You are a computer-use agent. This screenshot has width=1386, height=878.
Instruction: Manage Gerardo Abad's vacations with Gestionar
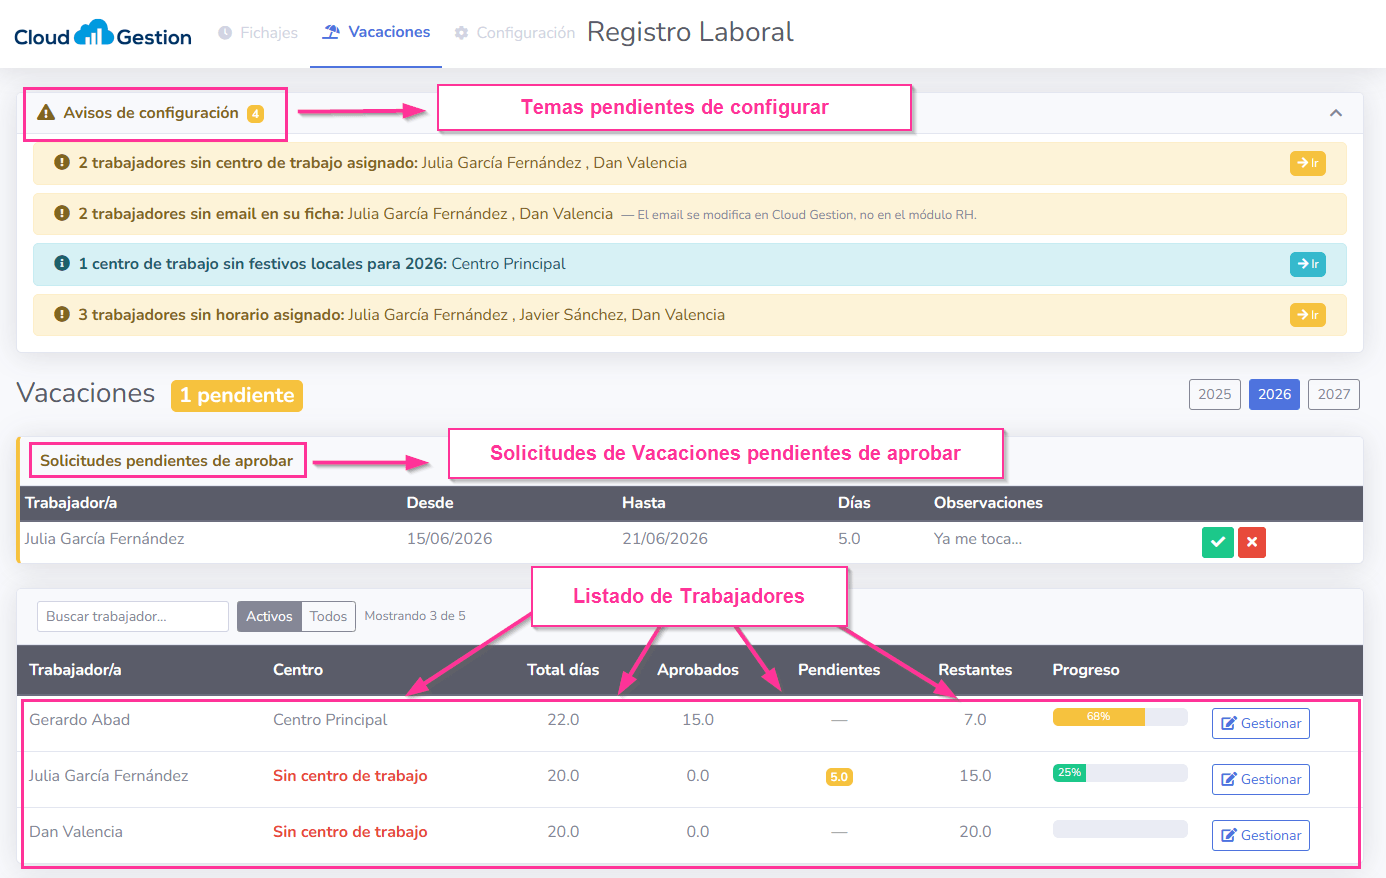coord(1261,723)
